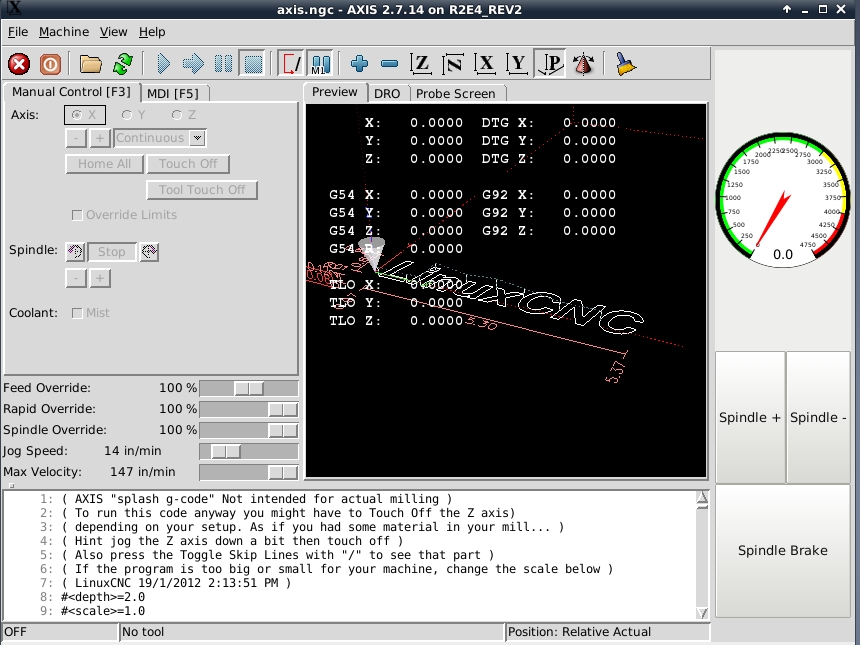This screenshot has height=645, width=860.
Task: Open the Machine menu
Action: [x=64, y=32]
